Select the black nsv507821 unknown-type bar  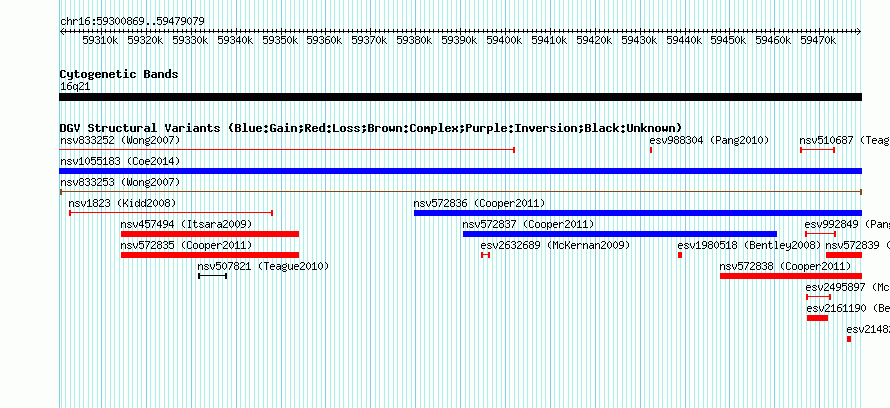(213, 276)
